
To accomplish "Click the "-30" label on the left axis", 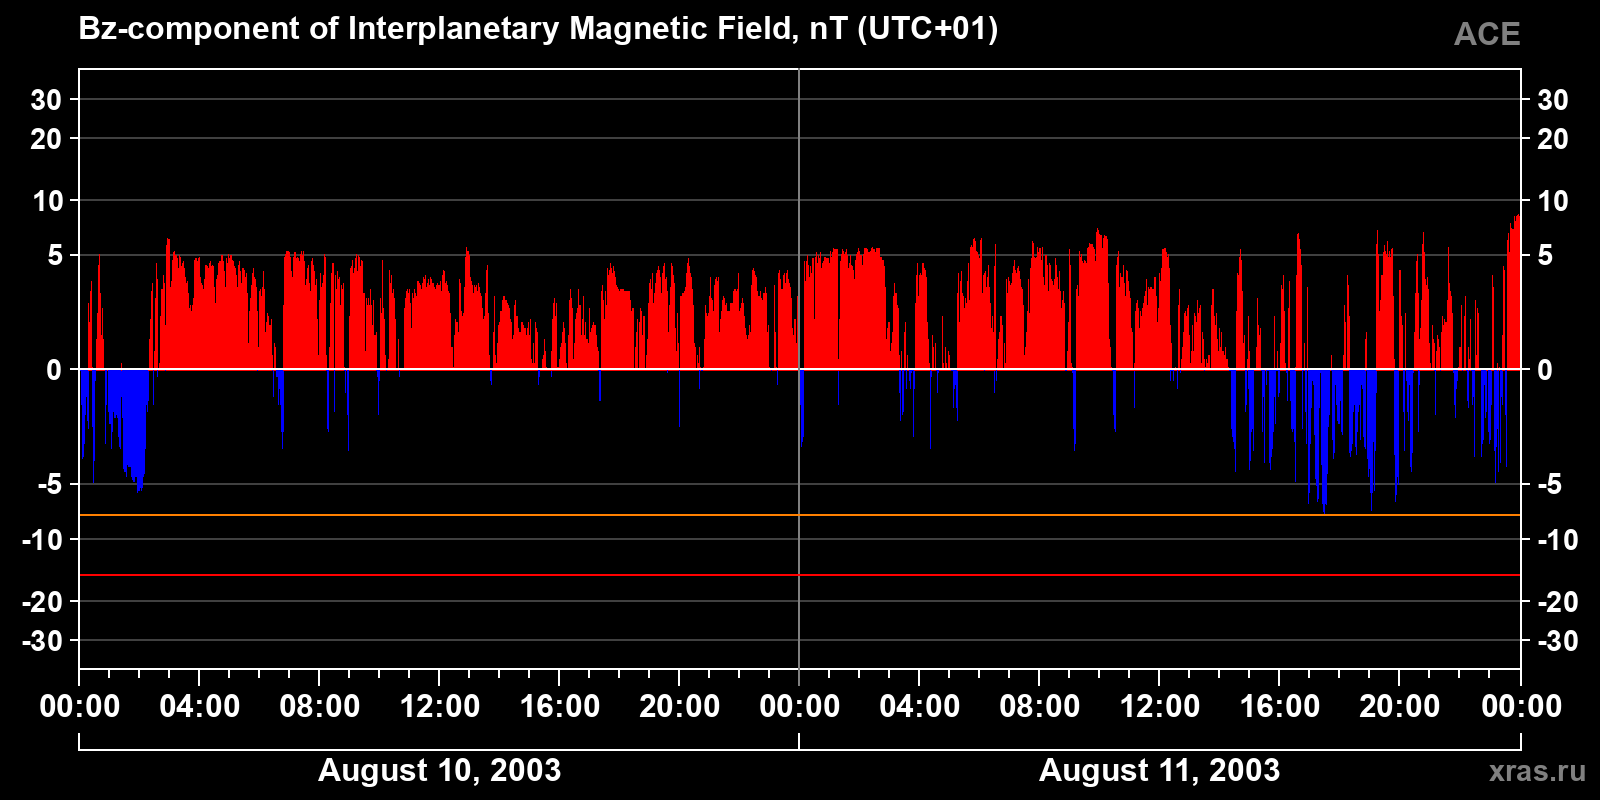I will (42, 641).
